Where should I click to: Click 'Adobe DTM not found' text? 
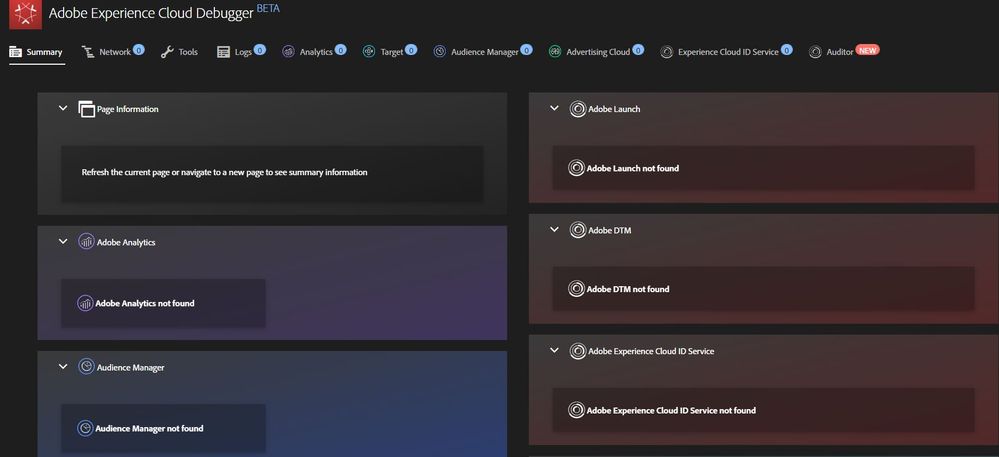(x=628, y=289)
